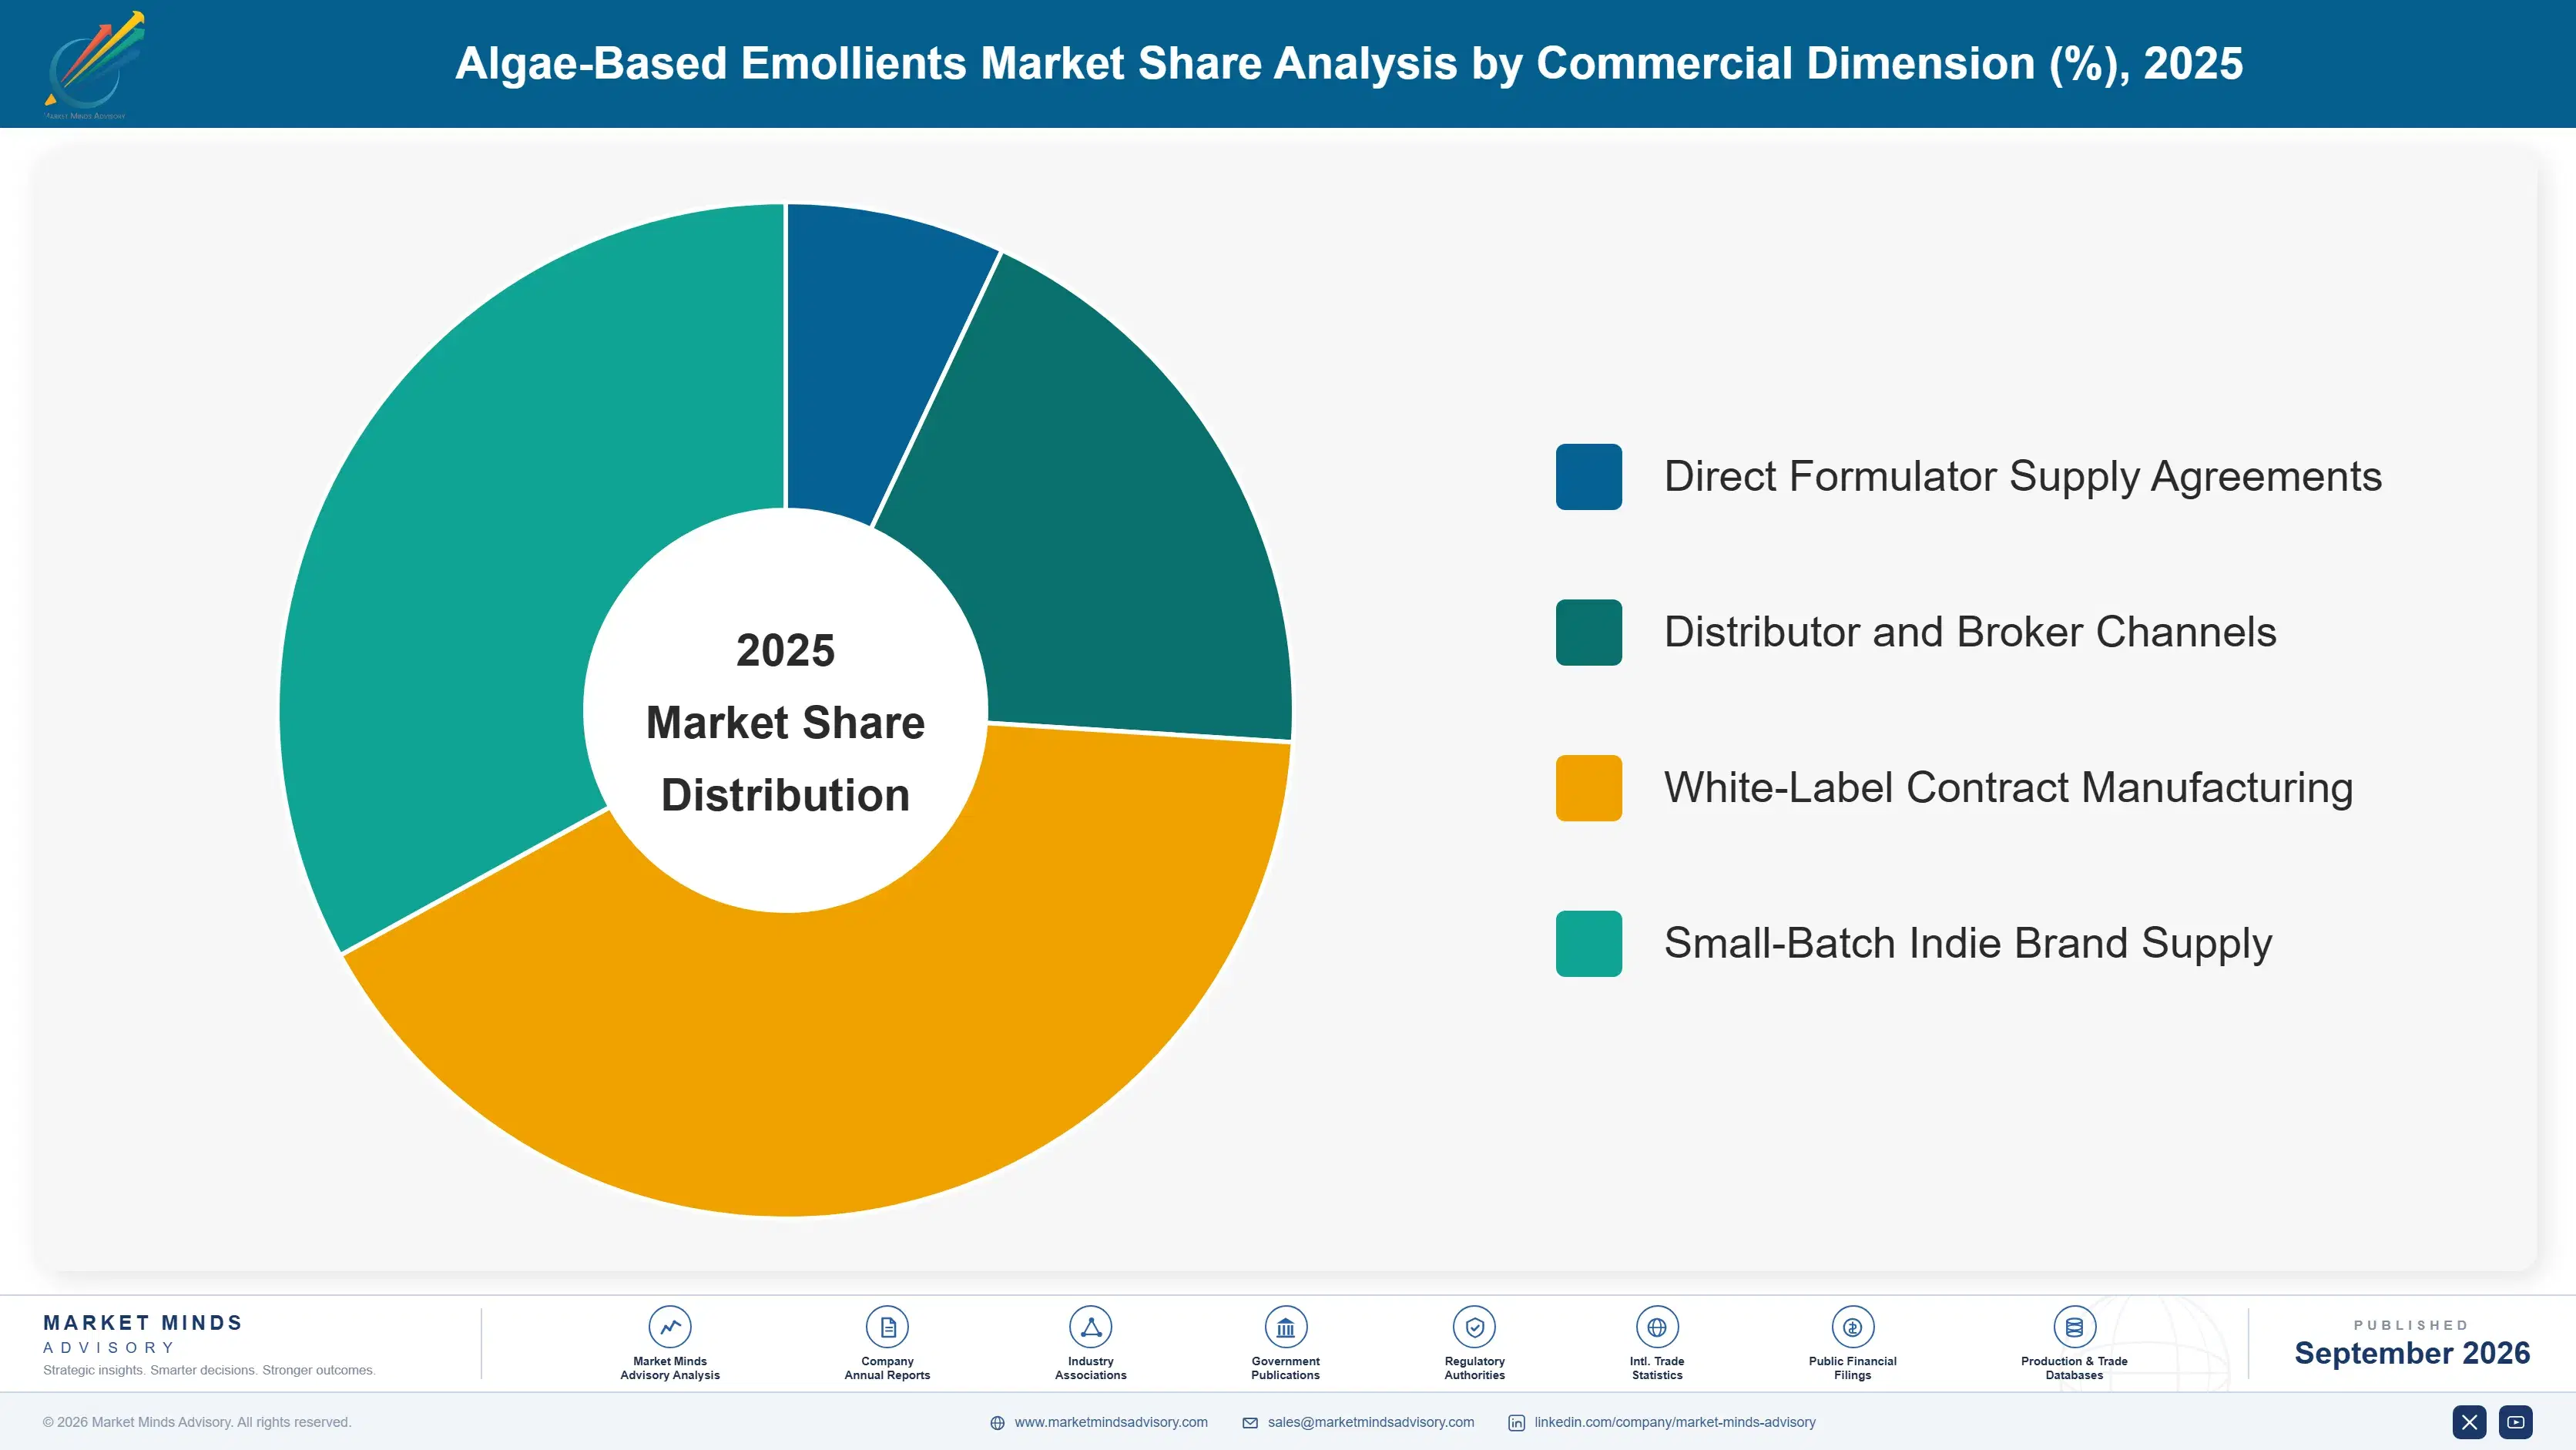Click the 'MARKET MINDS ADVISORY' footer wordmark
This screenshot has height=1450, width=2576.
[x=143, y=1334]
